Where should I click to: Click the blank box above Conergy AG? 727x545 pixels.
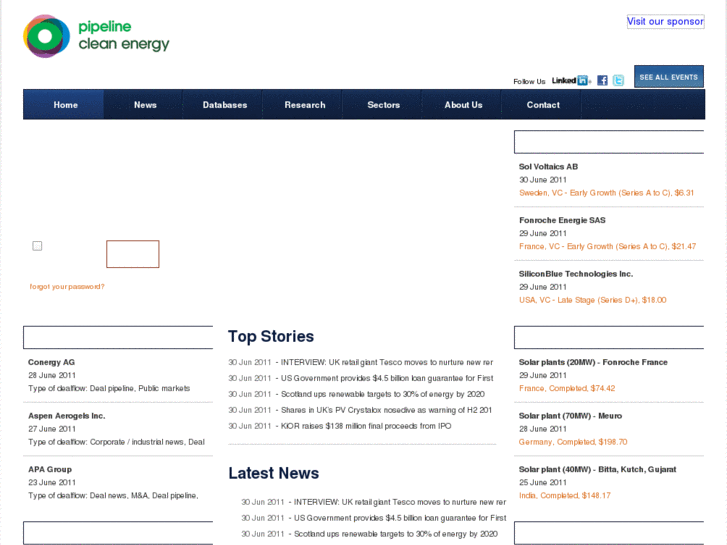(x=118, y=337)
